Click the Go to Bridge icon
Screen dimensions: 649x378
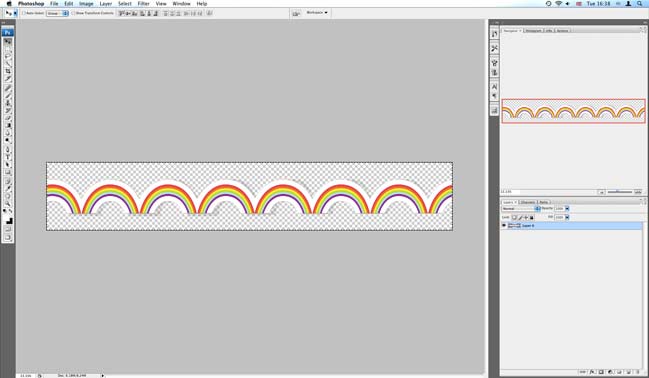tap(296, 13)
